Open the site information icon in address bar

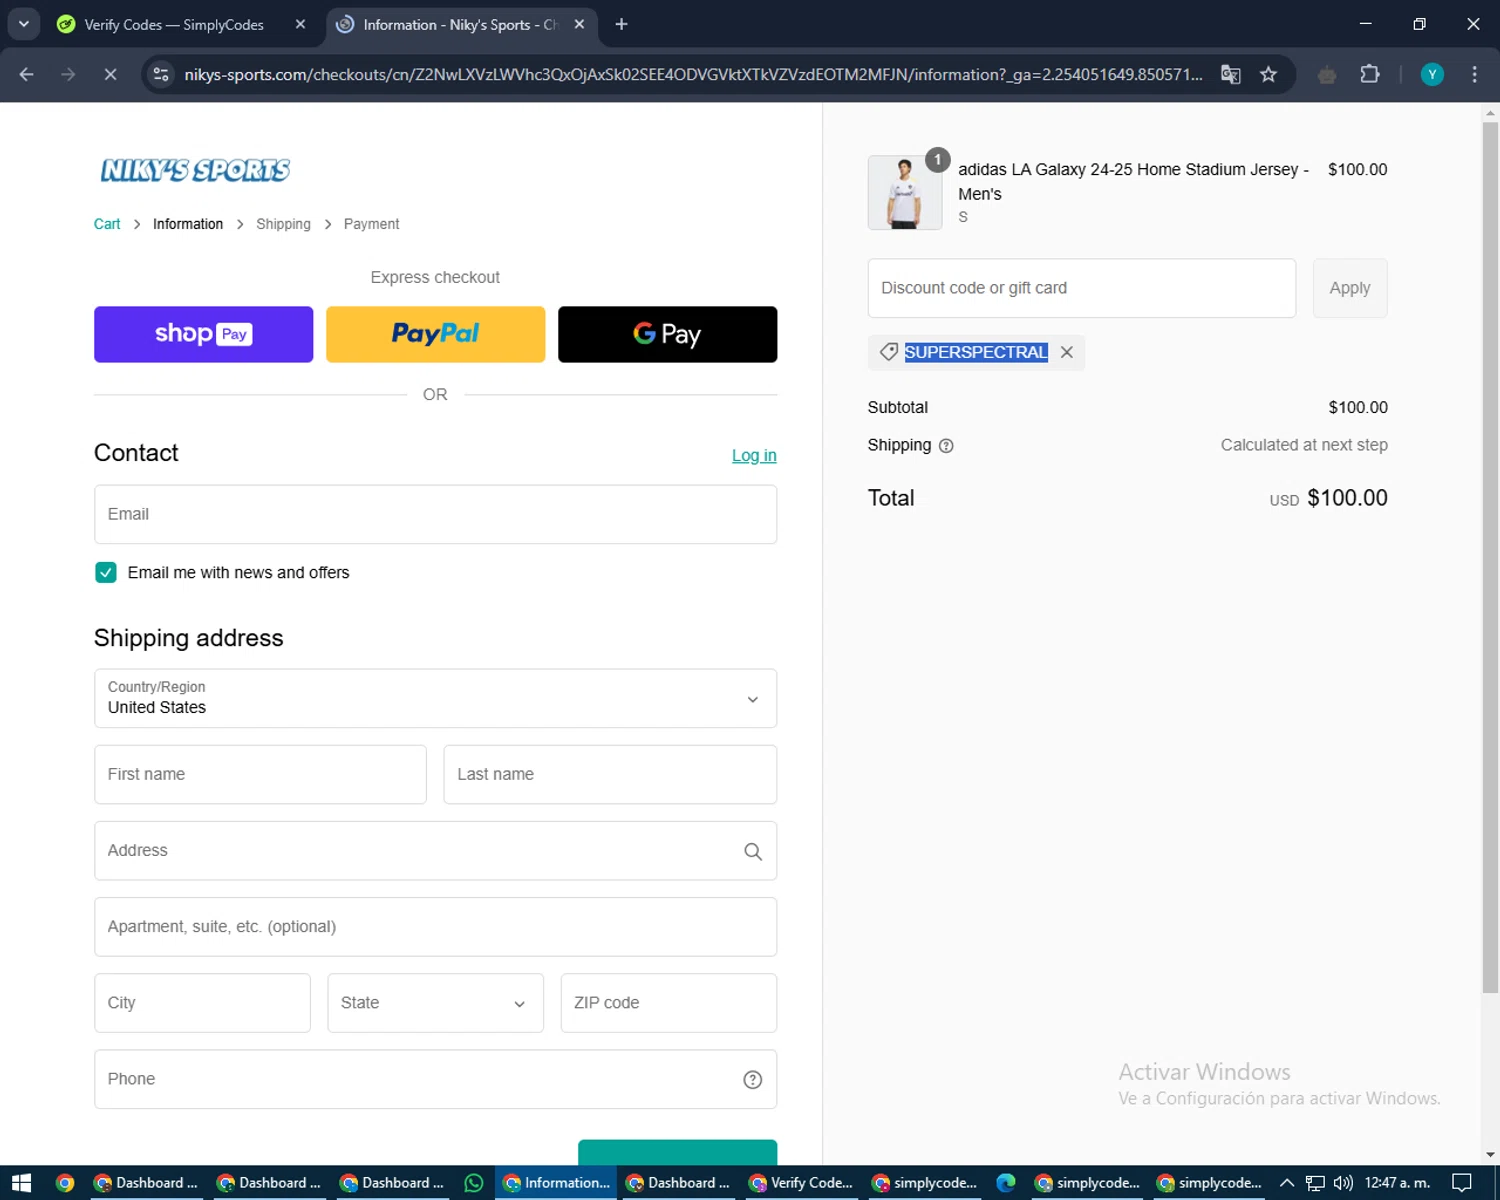coord(161,75)
